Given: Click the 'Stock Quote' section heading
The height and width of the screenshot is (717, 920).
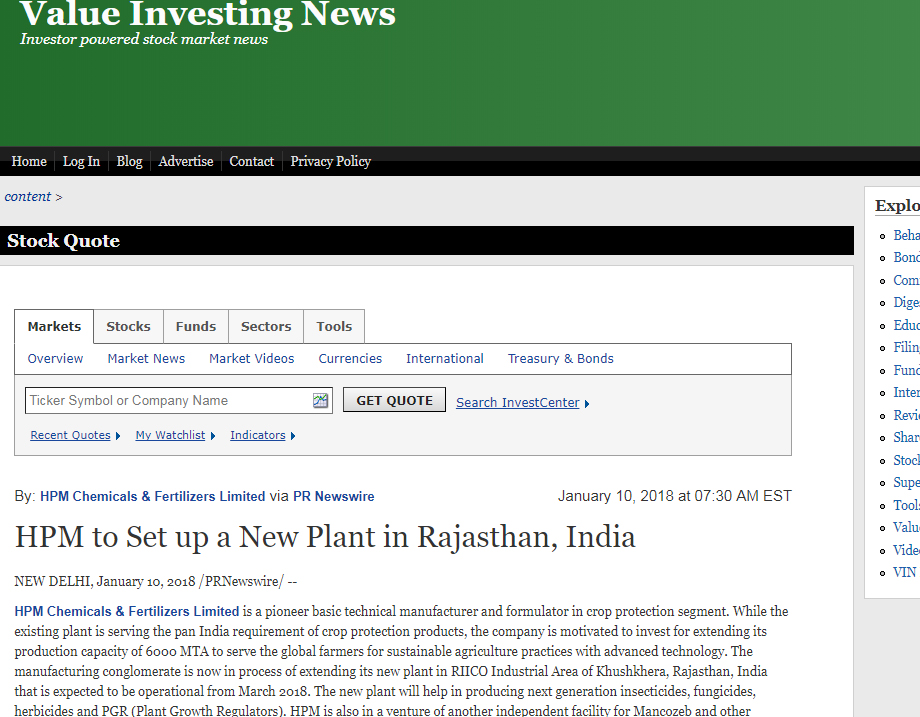Looking at the screenshot, I should pyautogui.click(x=63, y=241).
